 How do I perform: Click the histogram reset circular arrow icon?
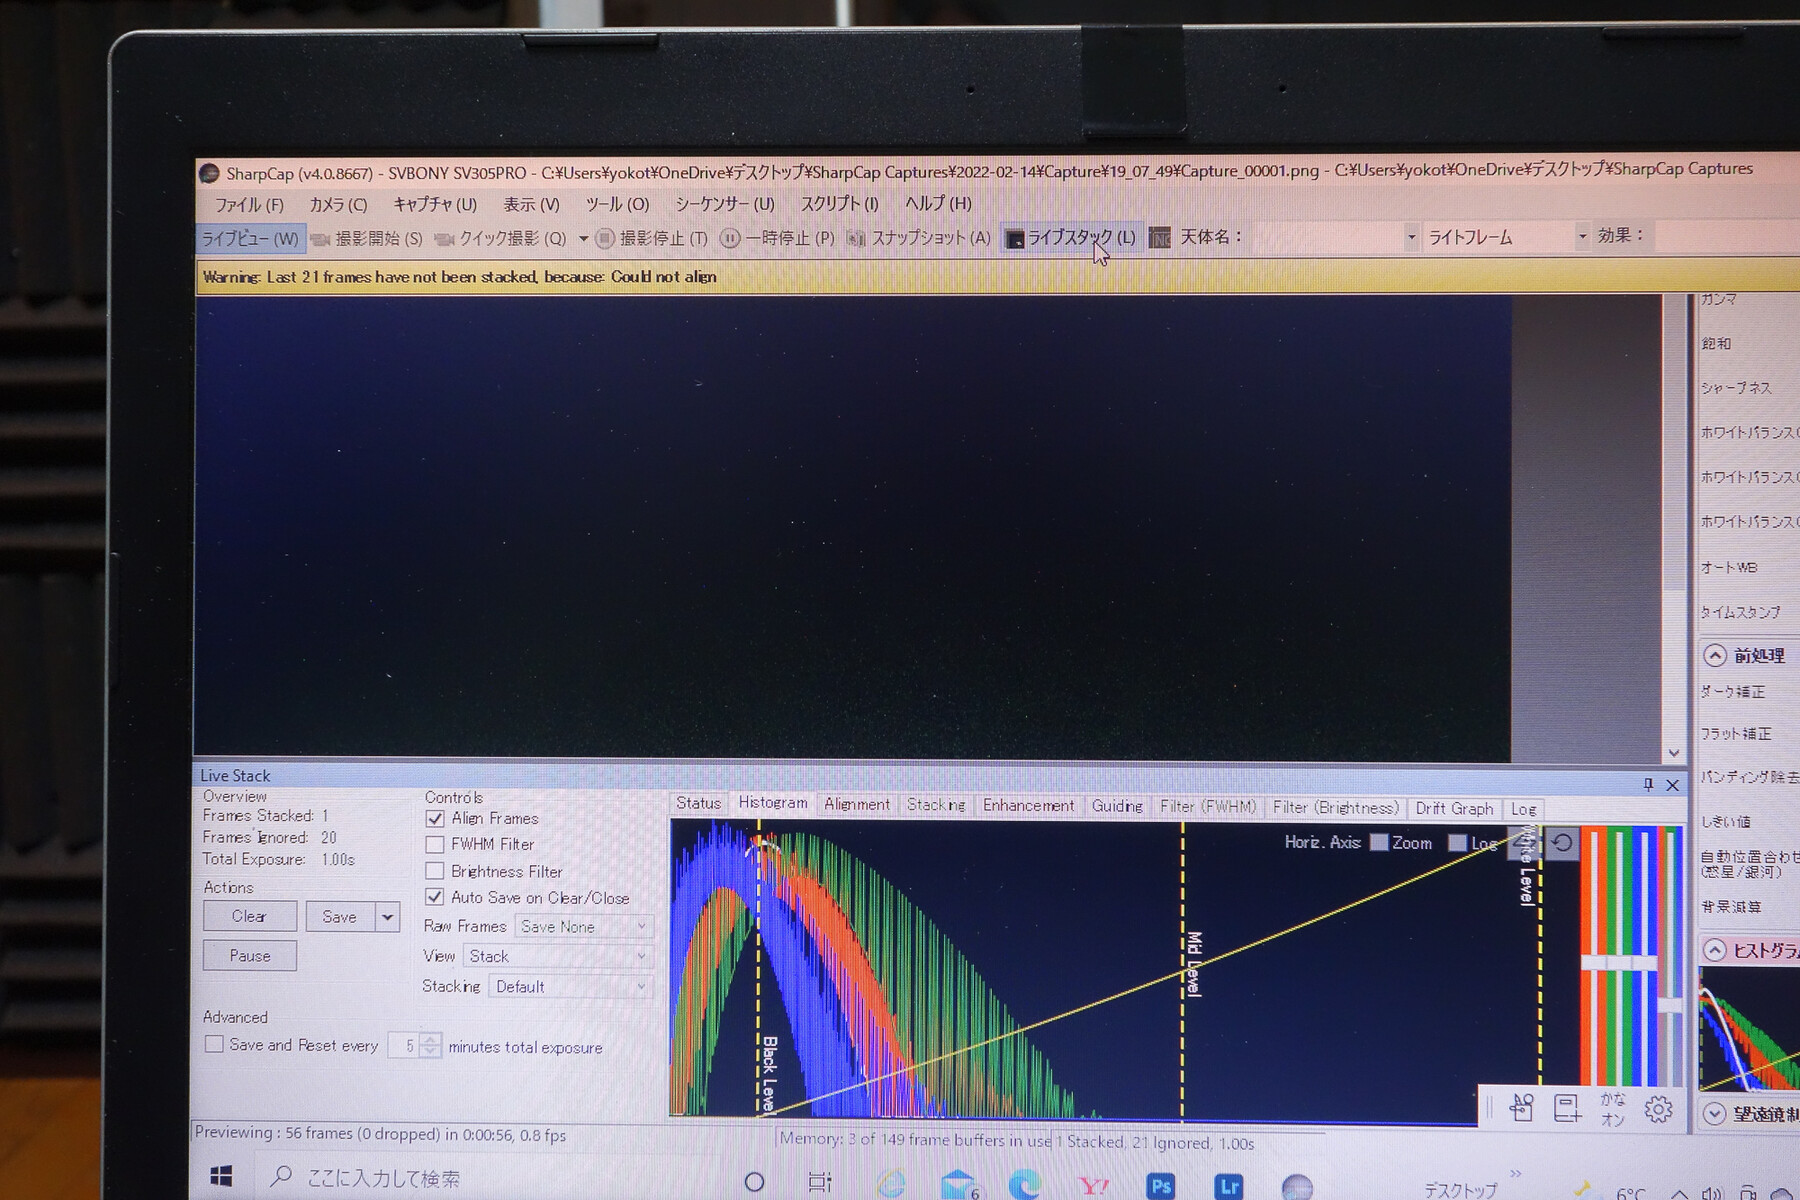1562,844
